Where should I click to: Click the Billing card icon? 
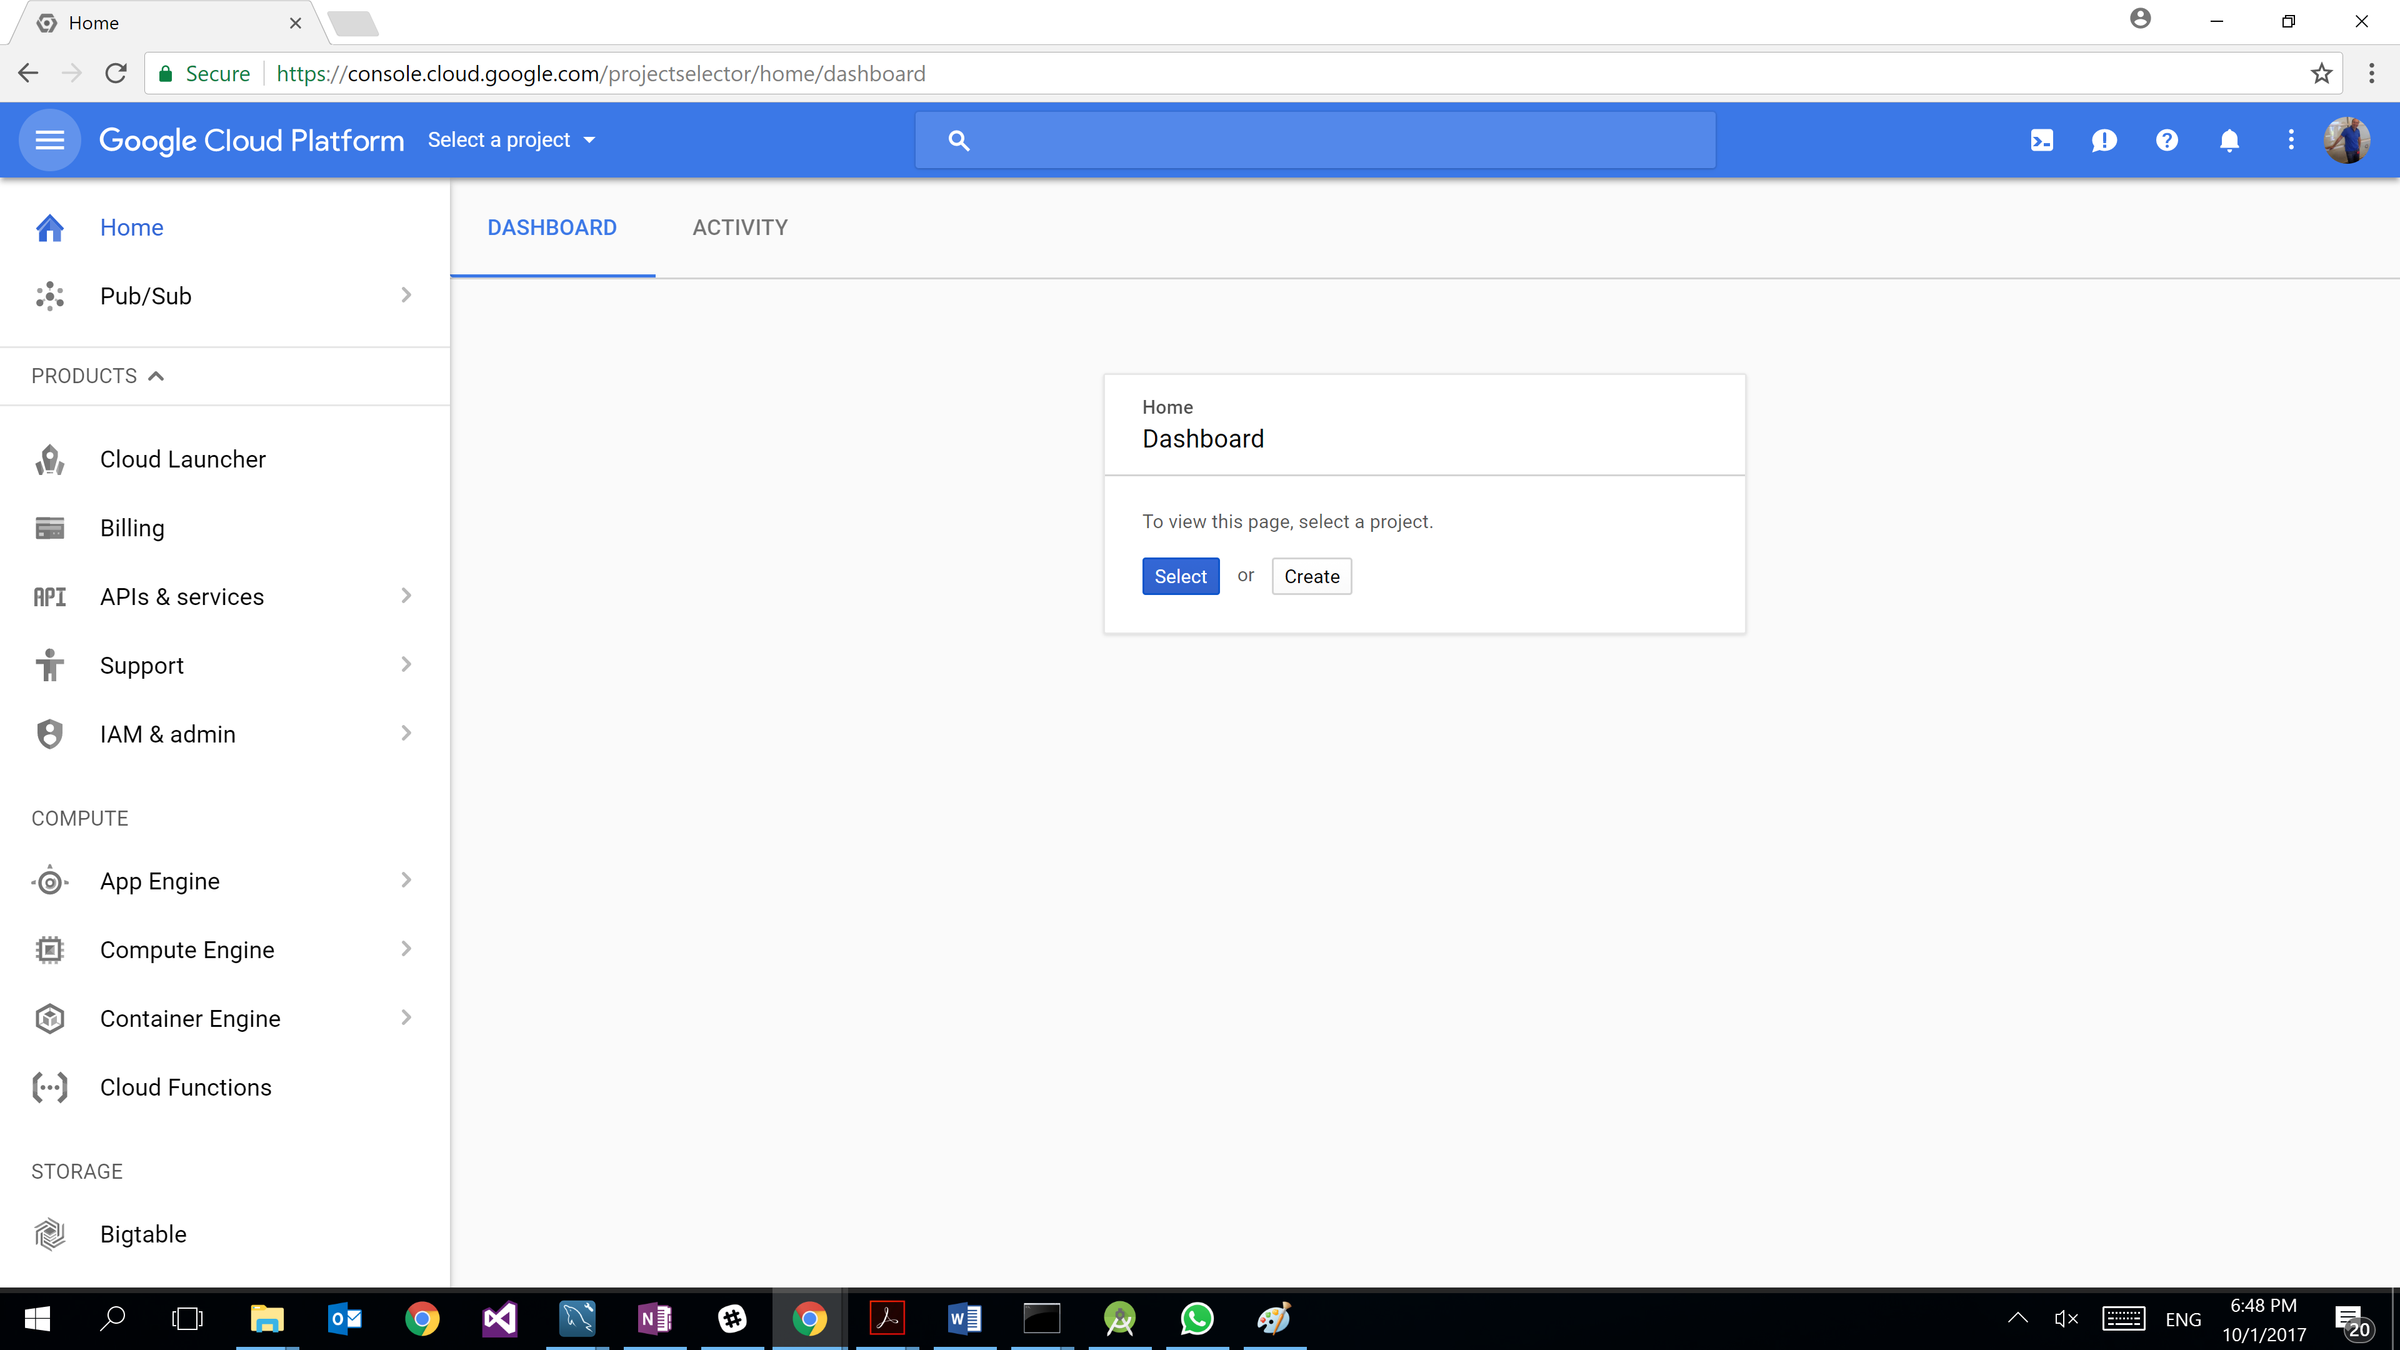[x=50, y=528]
